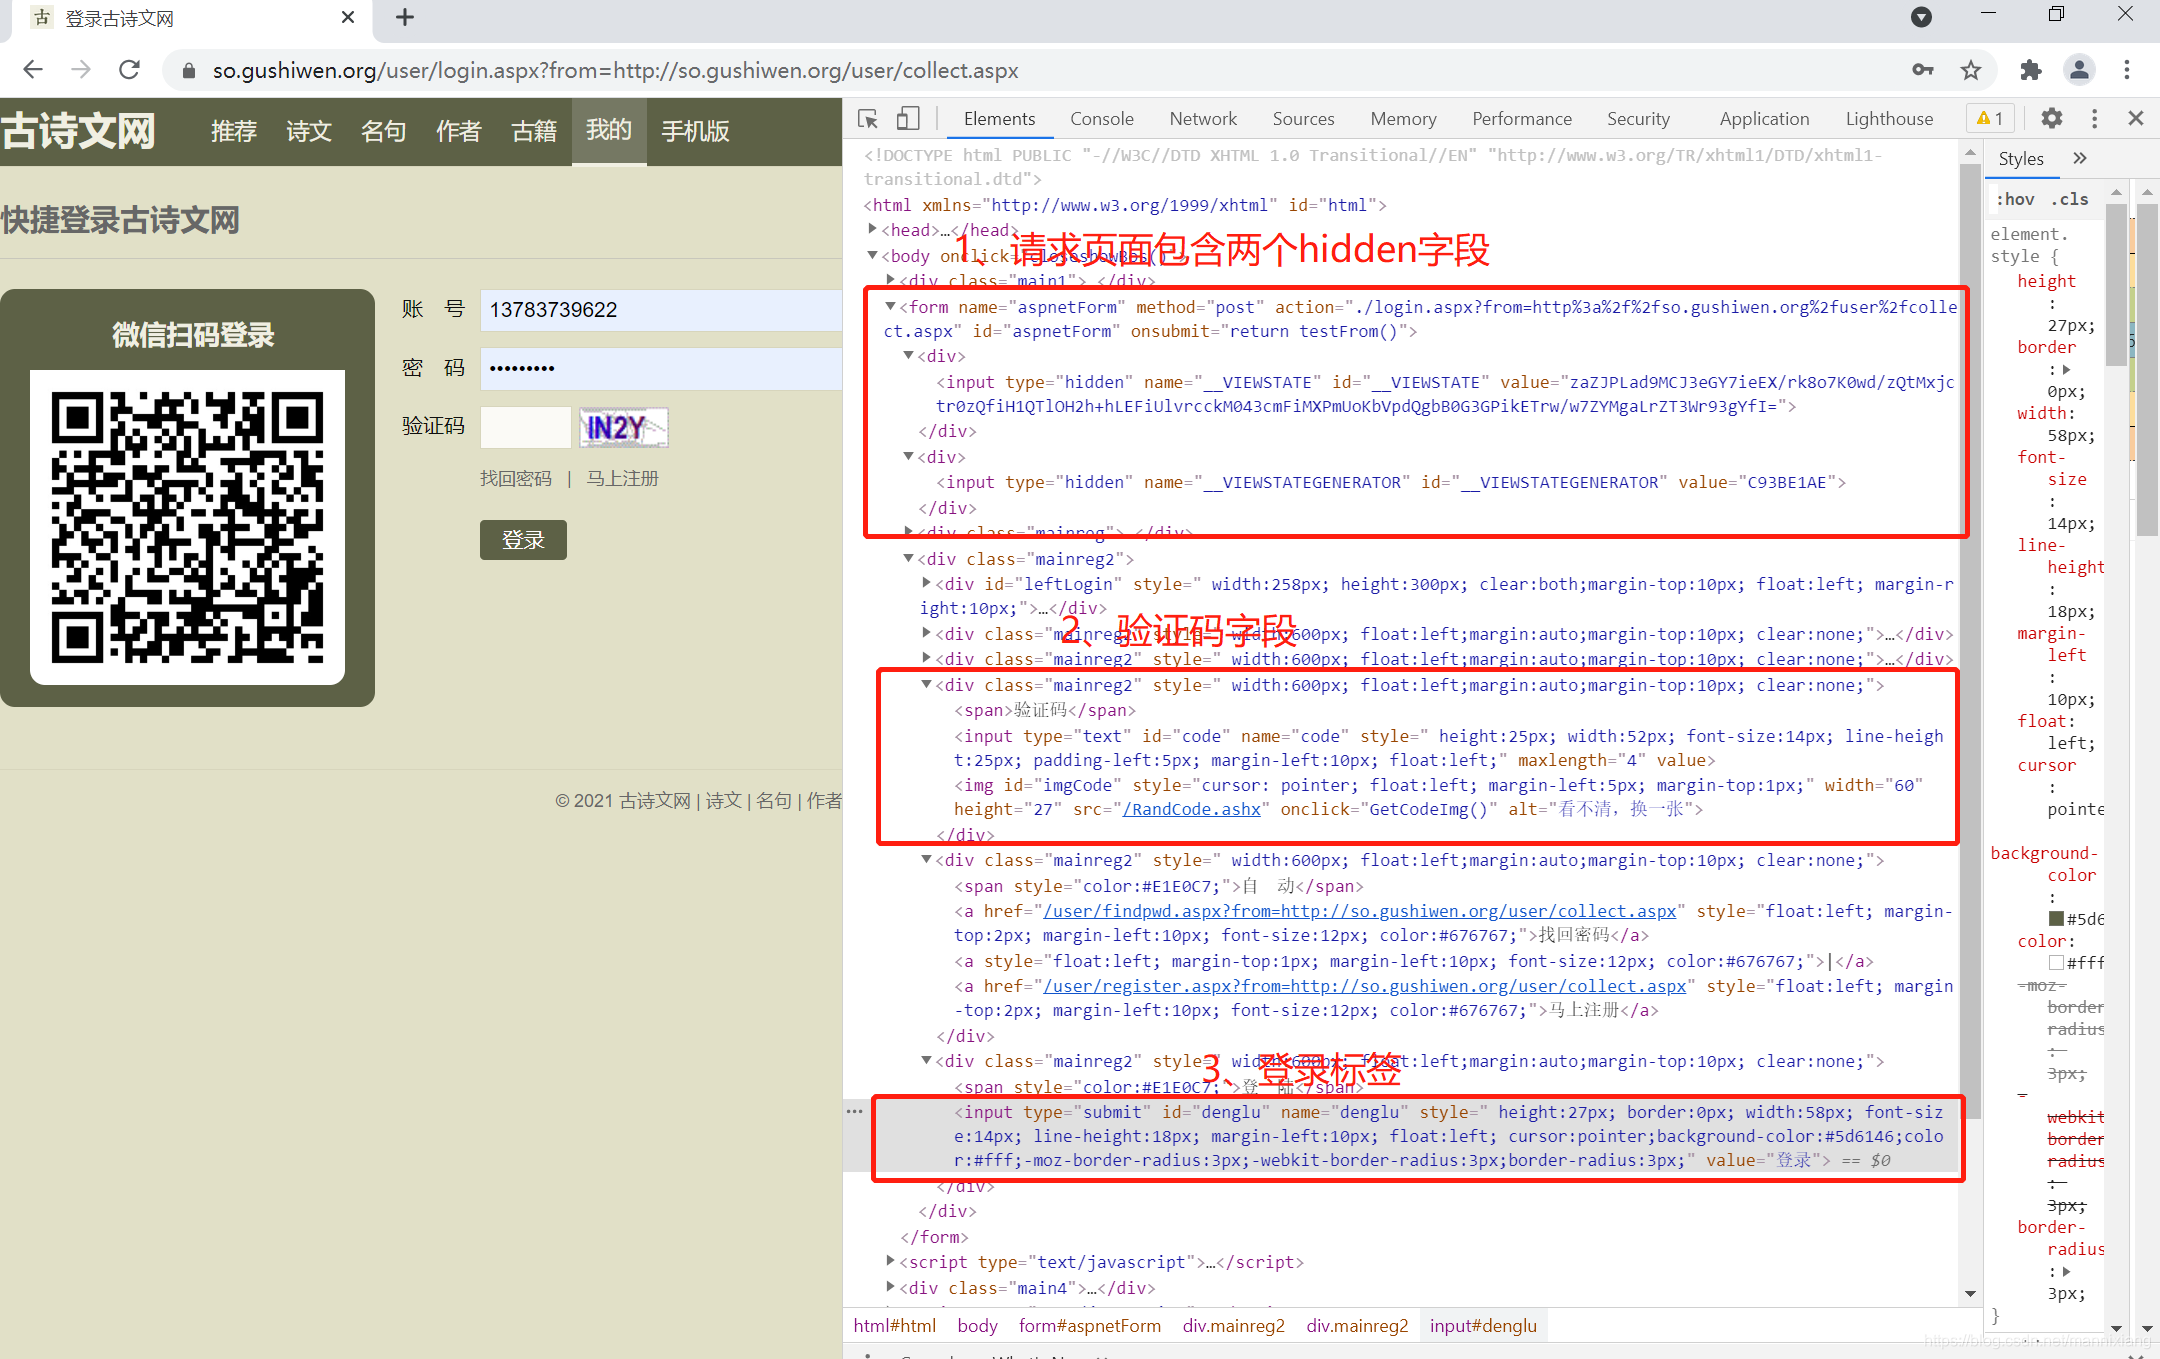The width and height of the screenshot is (2160, 1359).
Task: Open 手机版 in site menu
Action: pos(696,131)
